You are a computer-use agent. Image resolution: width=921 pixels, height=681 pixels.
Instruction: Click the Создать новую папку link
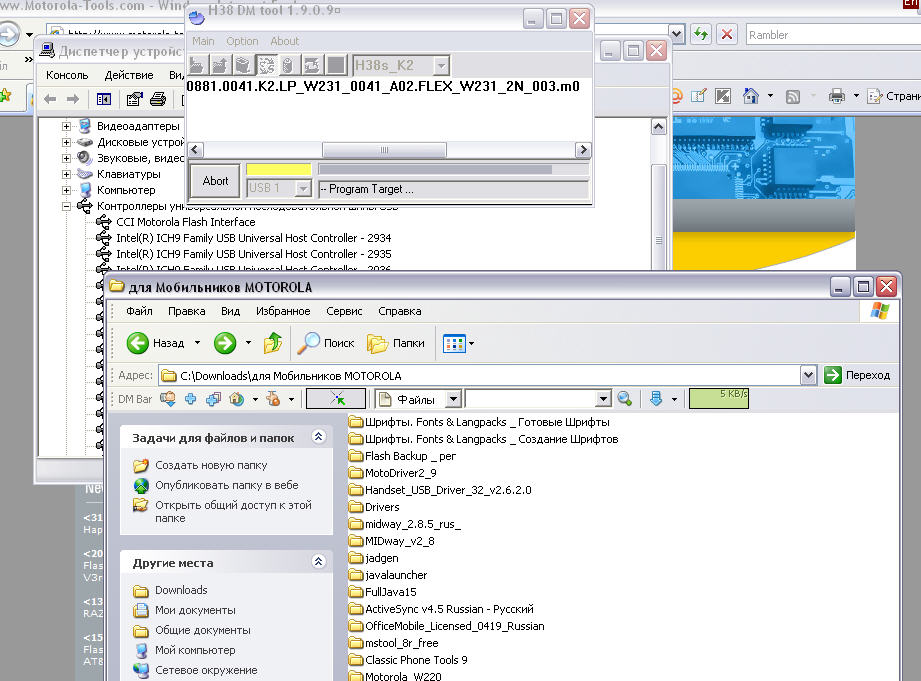click(x=211, y=465)
